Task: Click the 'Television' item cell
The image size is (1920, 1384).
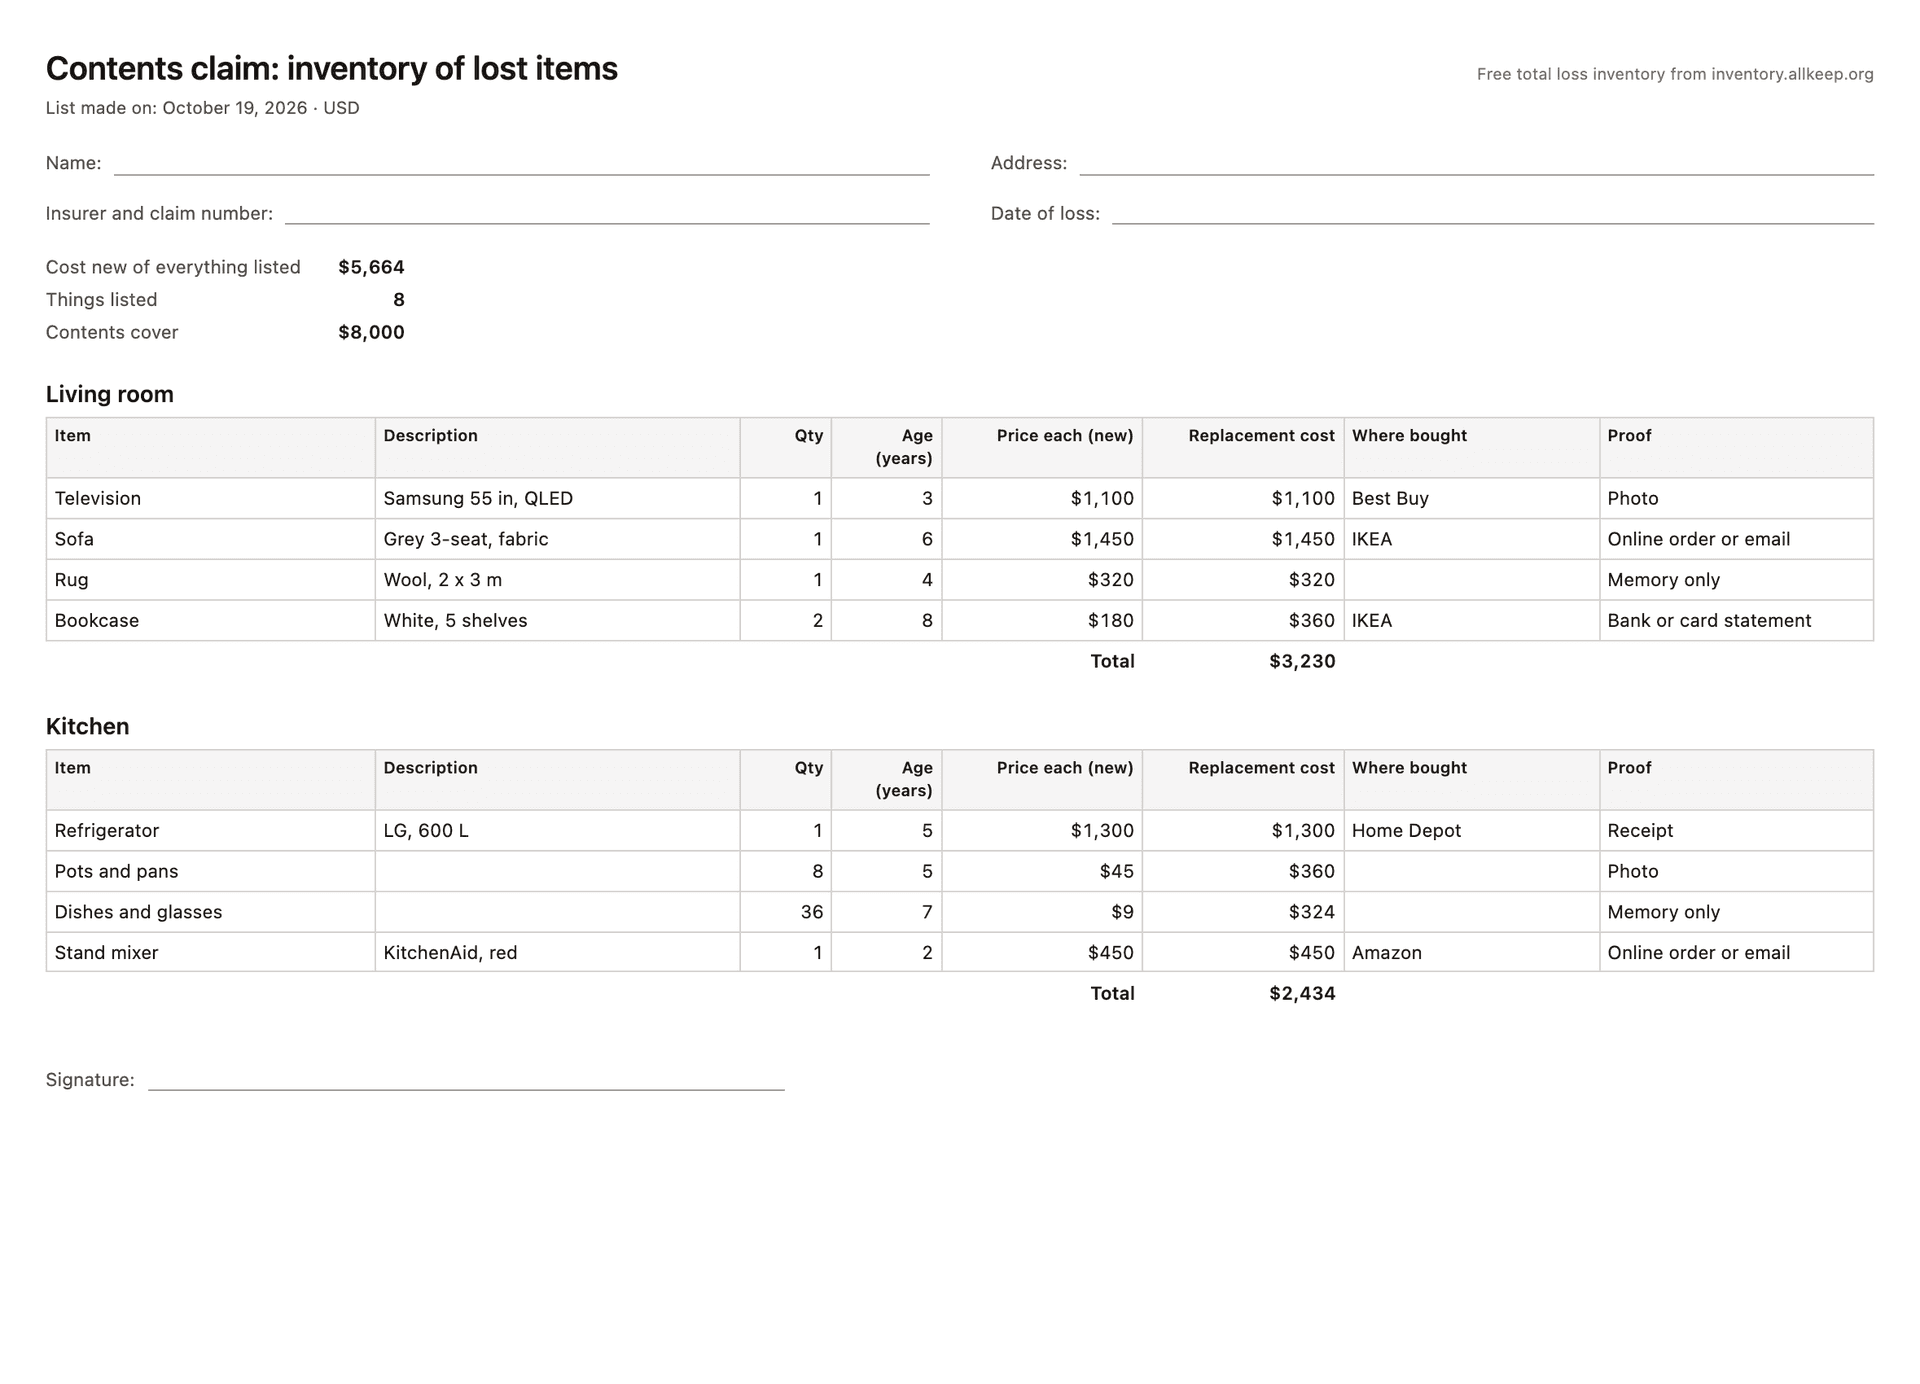Action: (x=211, y=498)
